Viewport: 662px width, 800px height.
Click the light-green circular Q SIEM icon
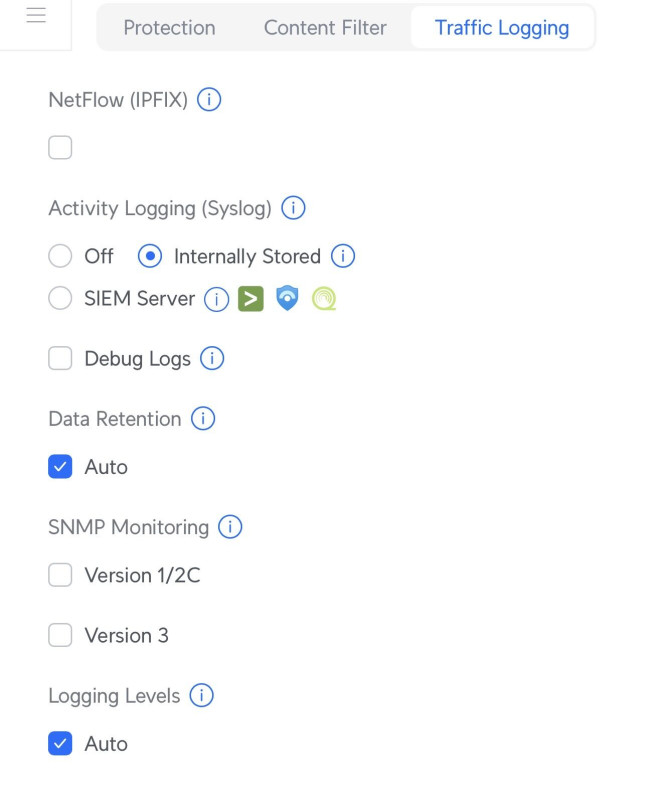324,299
